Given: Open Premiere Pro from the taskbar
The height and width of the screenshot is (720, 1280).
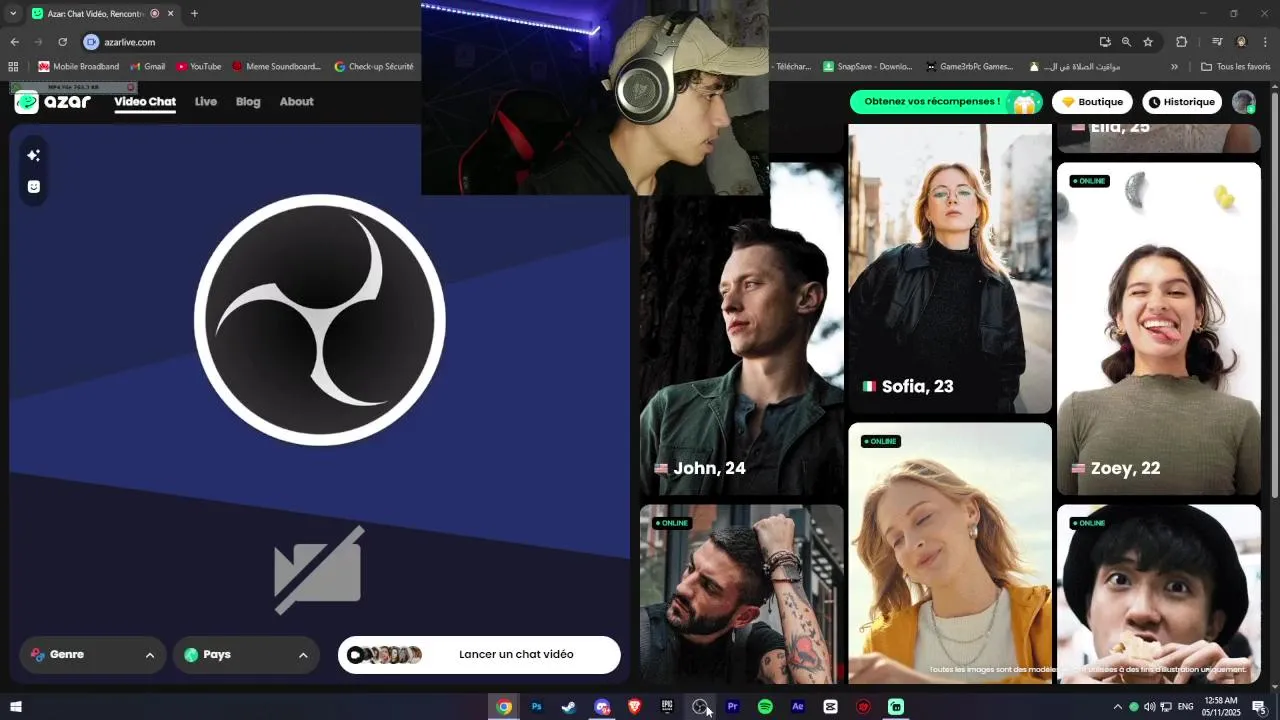Looking at the screenshot, I should click(x=732, y=707).
